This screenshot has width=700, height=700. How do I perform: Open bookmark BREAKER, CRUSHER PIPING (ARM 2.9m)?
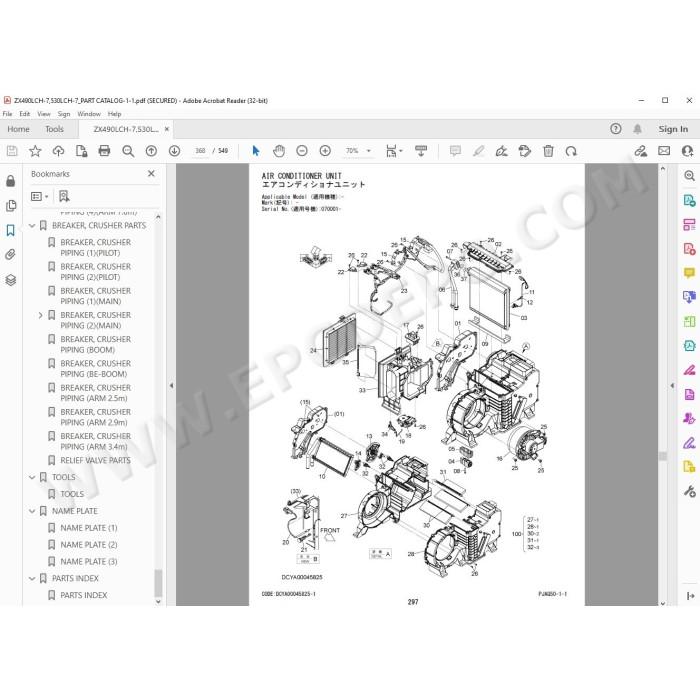tap(96, 417)
